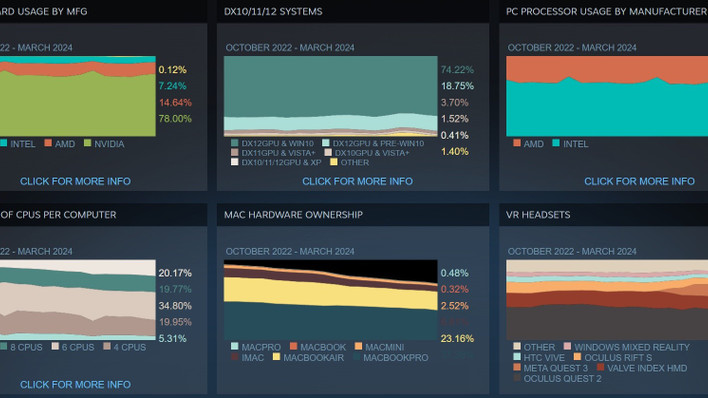Click the MACBOOKPRO legend label

tap(396, 357)
